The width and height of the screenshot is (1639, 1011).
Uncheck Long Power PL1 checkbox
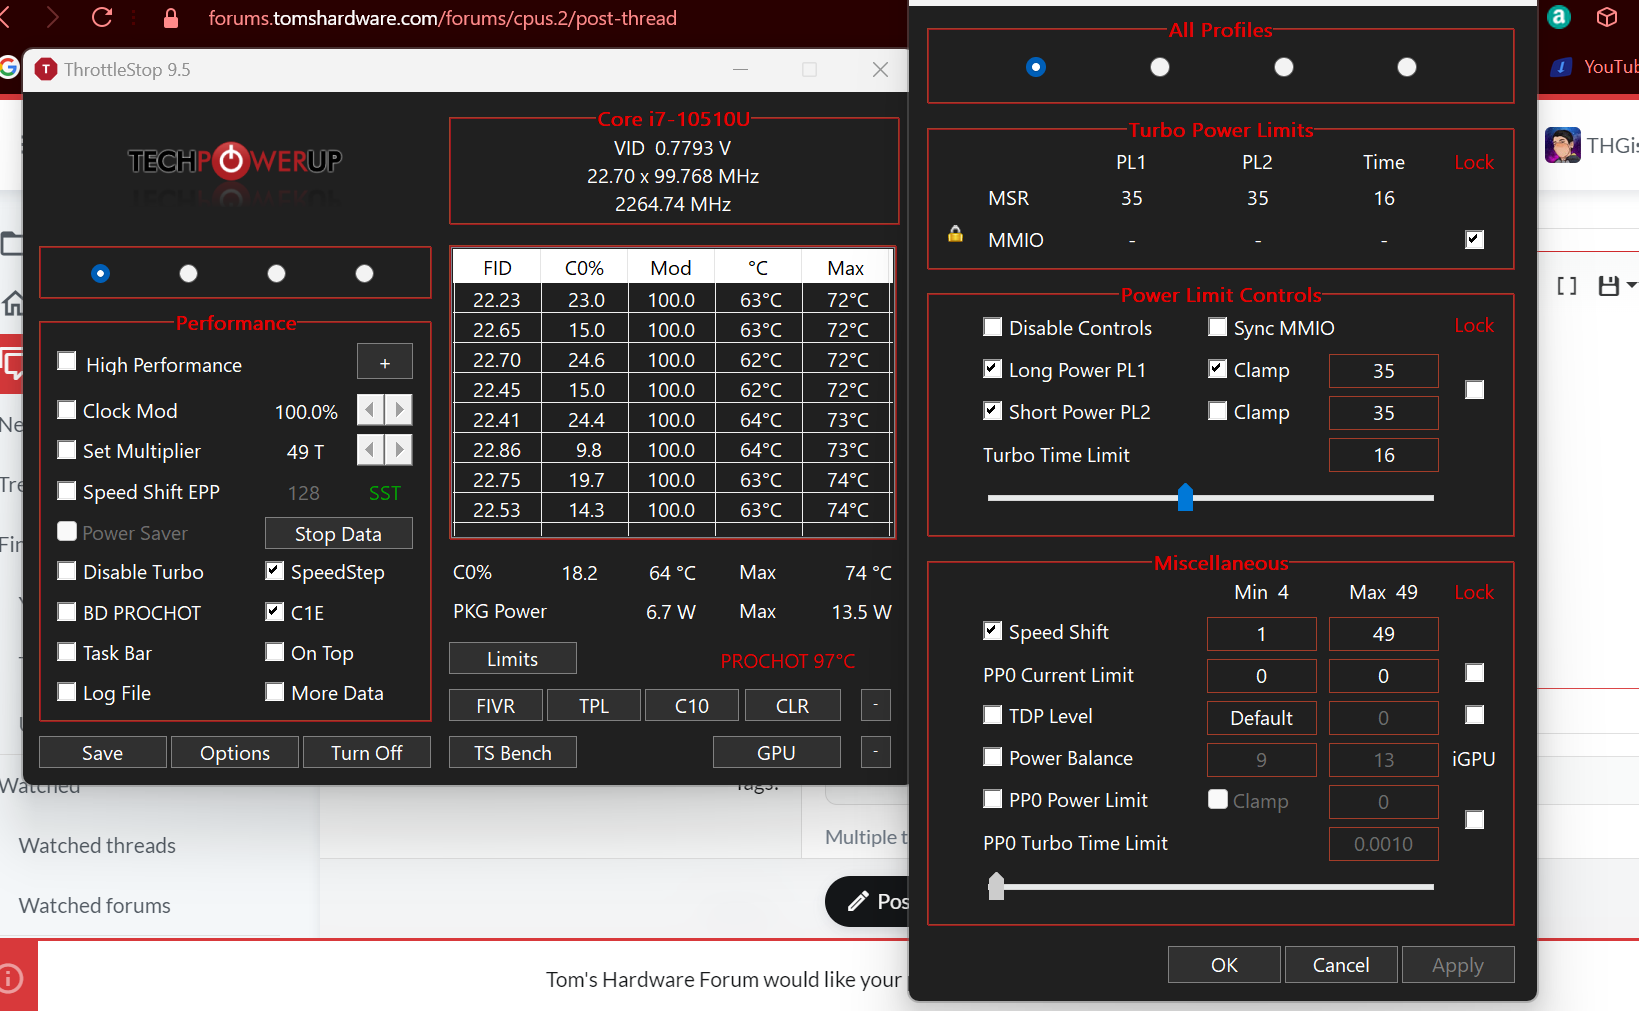[993, 369]
